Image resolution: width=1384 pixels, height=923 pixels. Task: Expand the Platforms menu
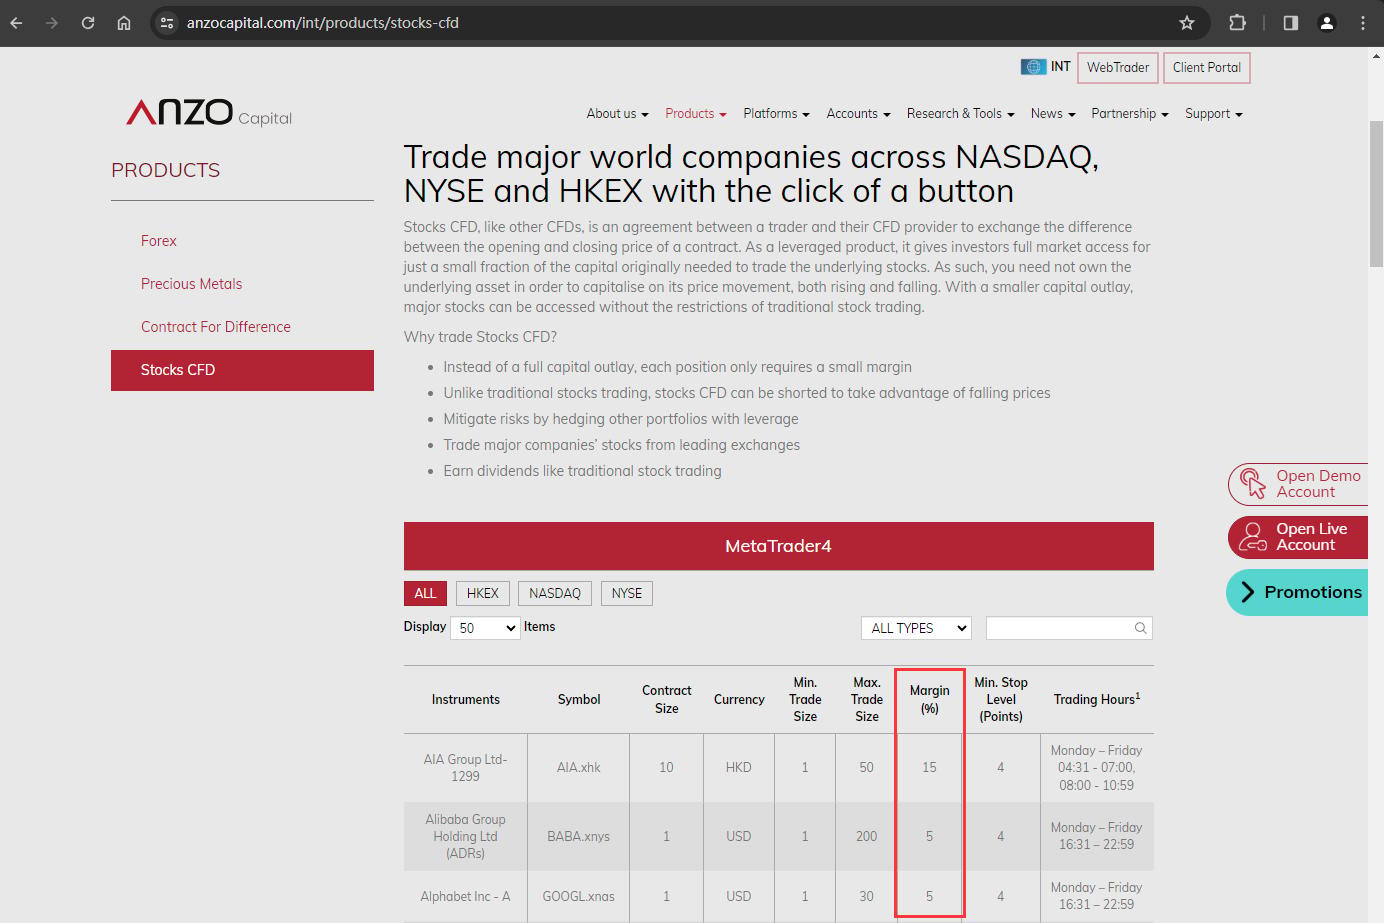[x=776, y=114]
